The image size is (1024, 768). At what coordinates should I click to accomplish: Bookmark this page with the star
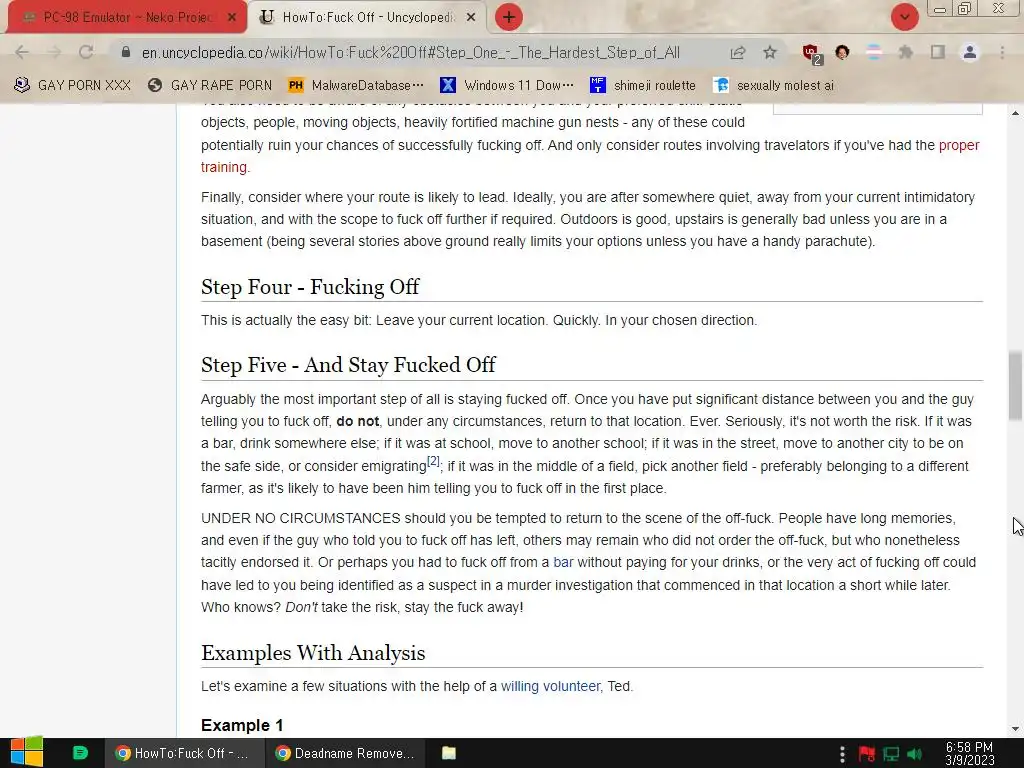coord(770,52)
